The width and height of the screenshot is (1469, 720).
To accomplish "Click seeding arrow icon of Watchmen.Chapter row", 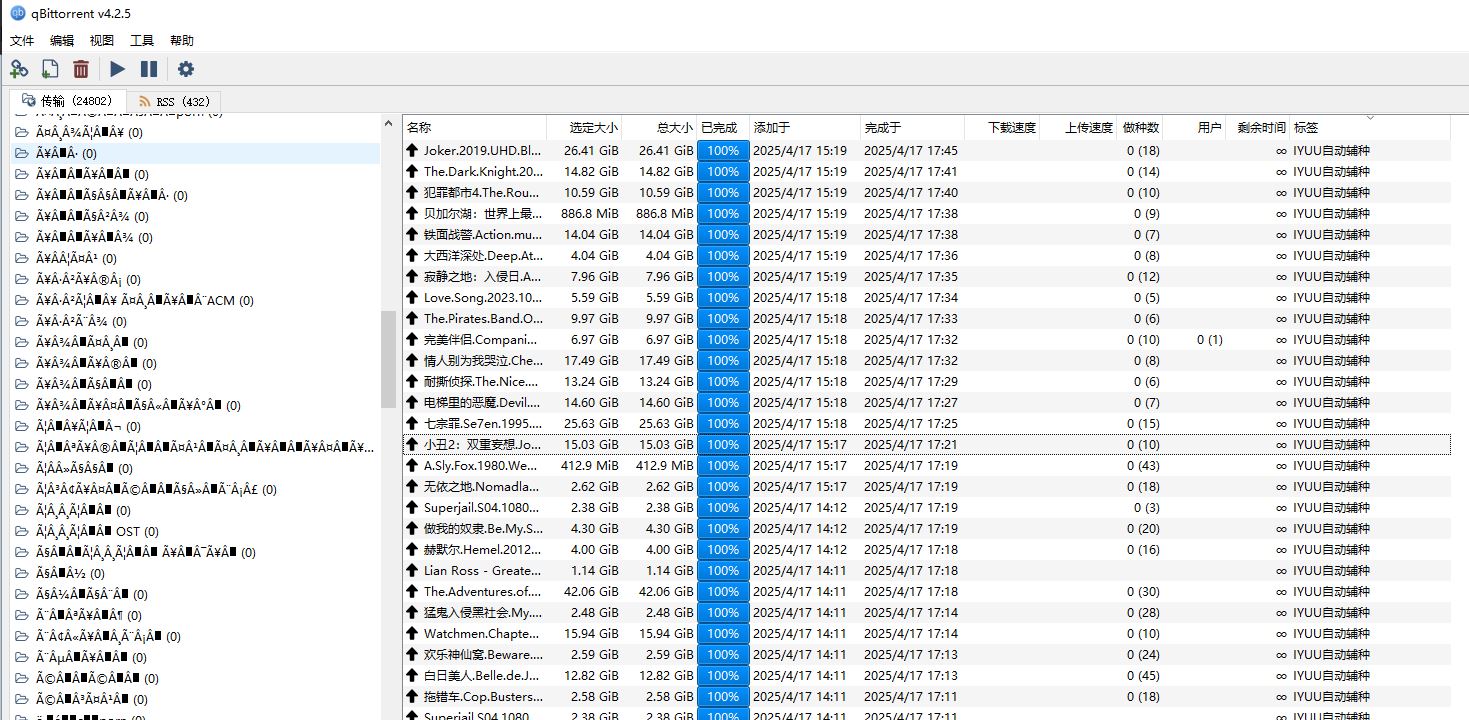I will [x=412, y=633].
